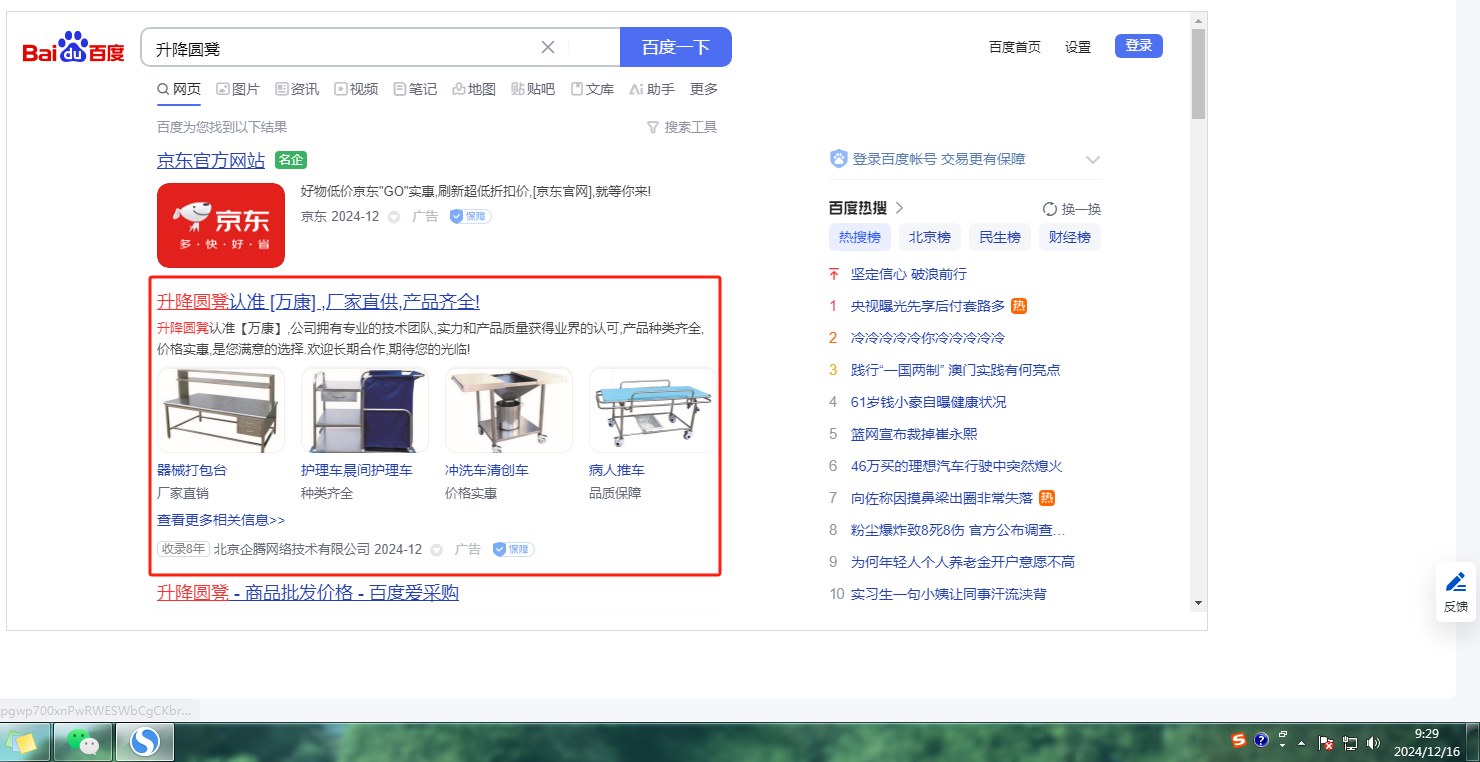The height and width of the screenshot is (762, 1480).
Task: Go to the 地图 tab
Action: (474, 89)
